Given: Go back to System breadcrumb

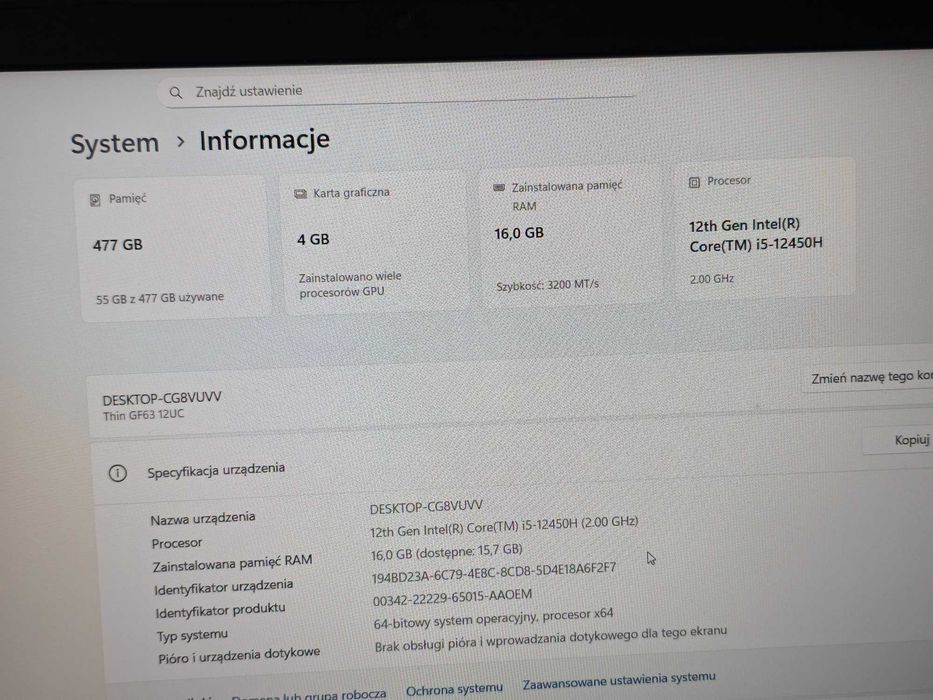Looking at the screenshot, I should pyautogui.click(x=115, y=143).
